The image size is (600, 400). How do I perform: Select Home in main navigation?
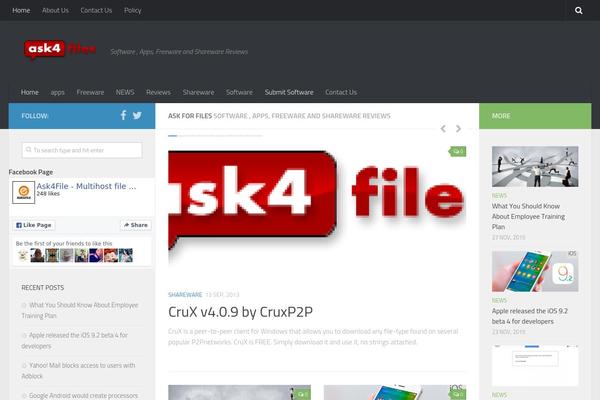(29, 92)
